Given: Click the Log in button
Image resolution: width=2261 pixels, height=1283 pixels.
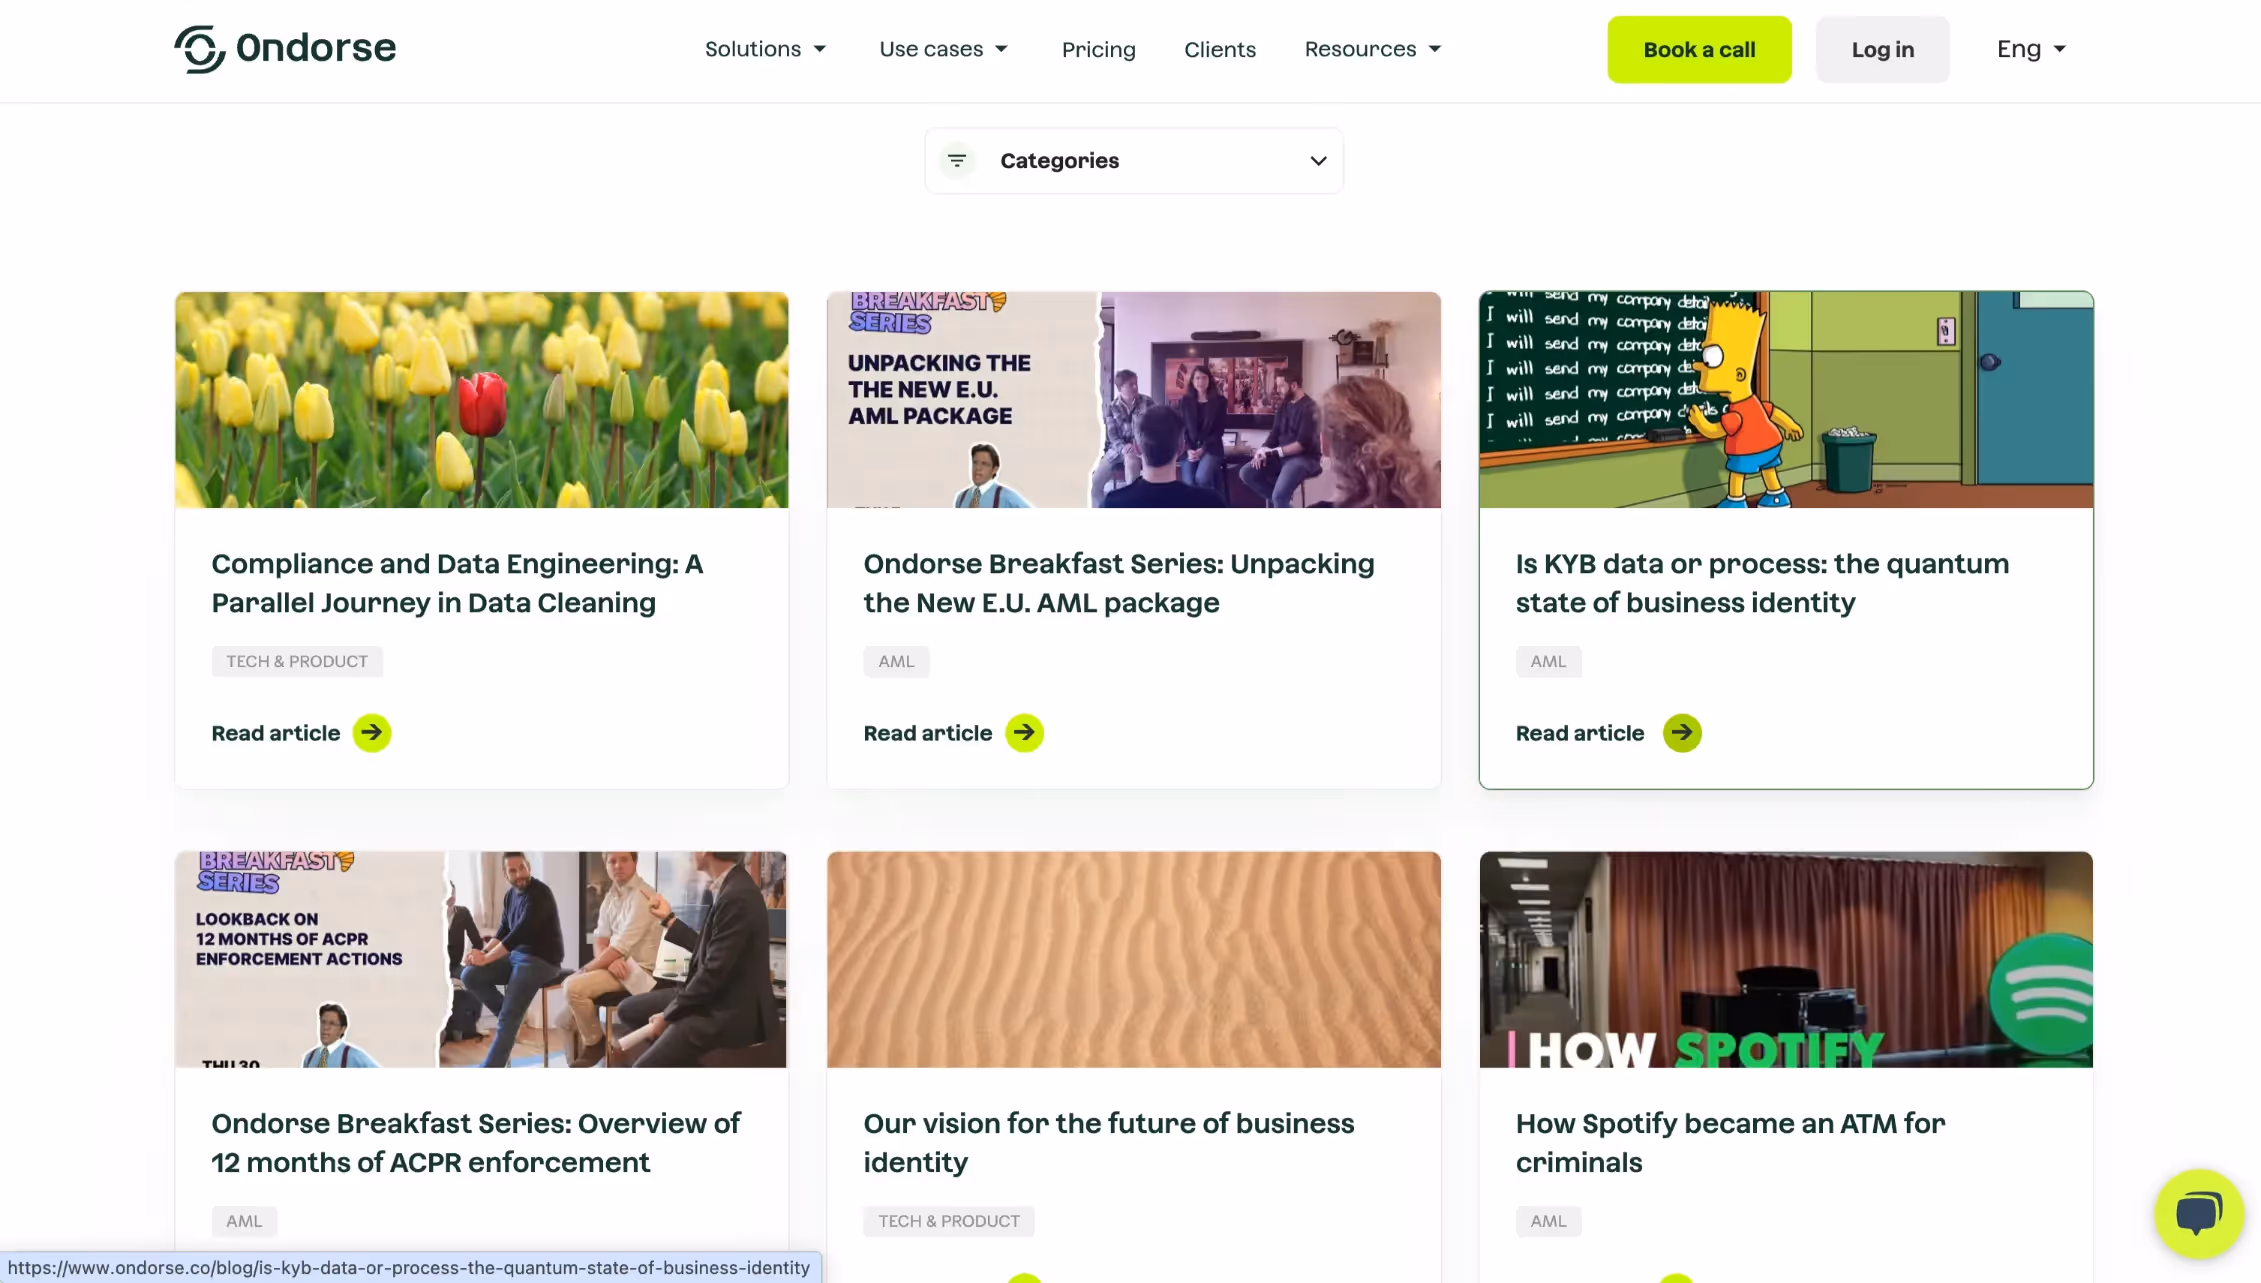Looking at the screenshot, I should (1882, 50).
